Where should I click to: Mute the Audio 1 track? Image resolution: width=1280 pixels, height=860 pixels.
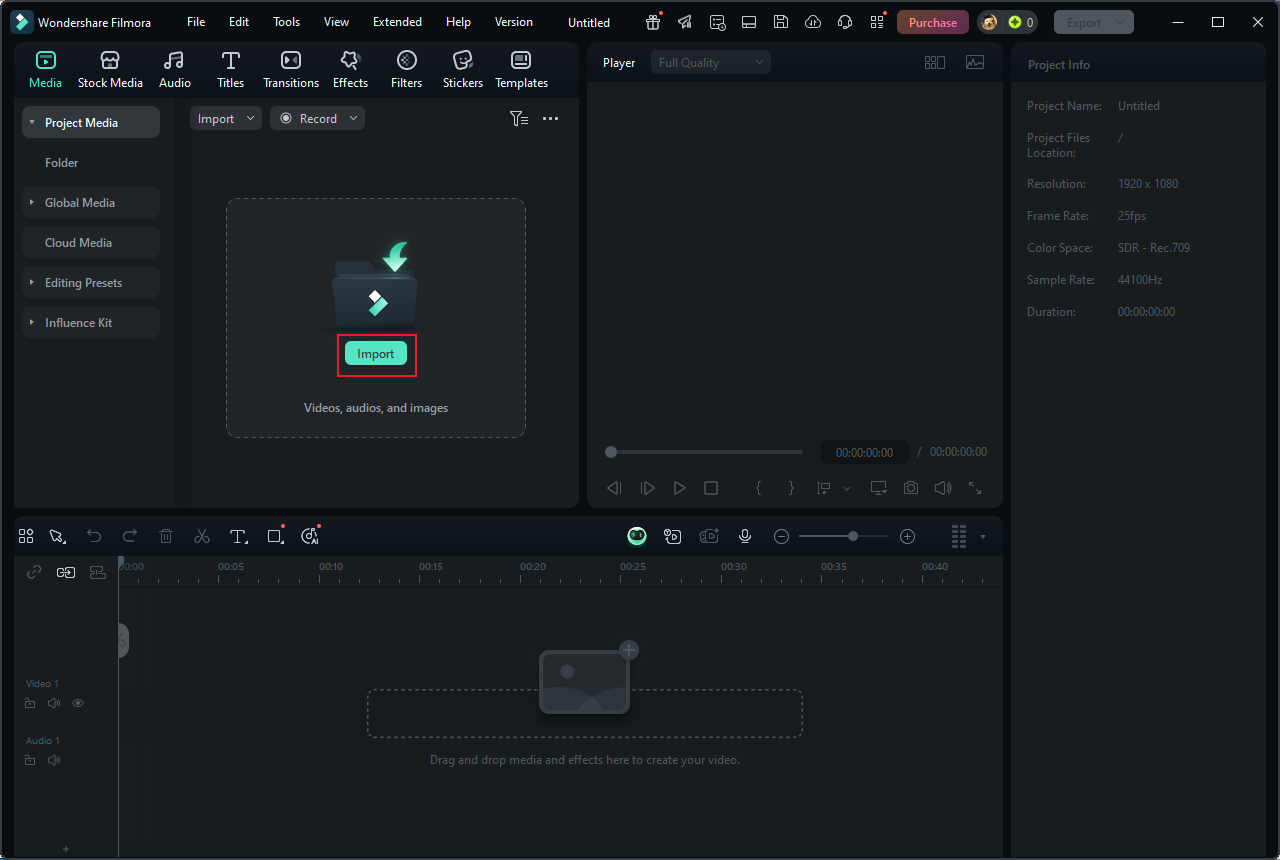point(54,759)
